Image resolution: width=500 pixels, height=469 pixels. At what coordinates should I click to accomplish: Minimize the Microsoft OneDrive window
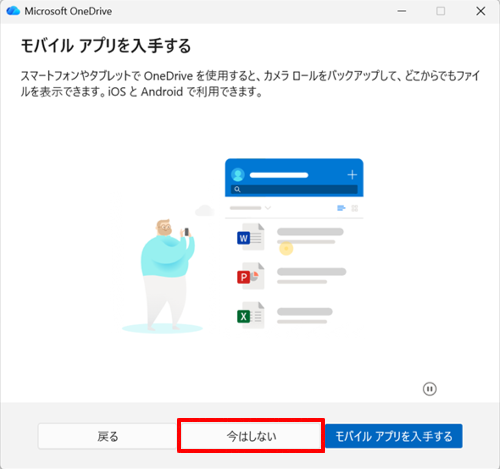tap(402, 11)
